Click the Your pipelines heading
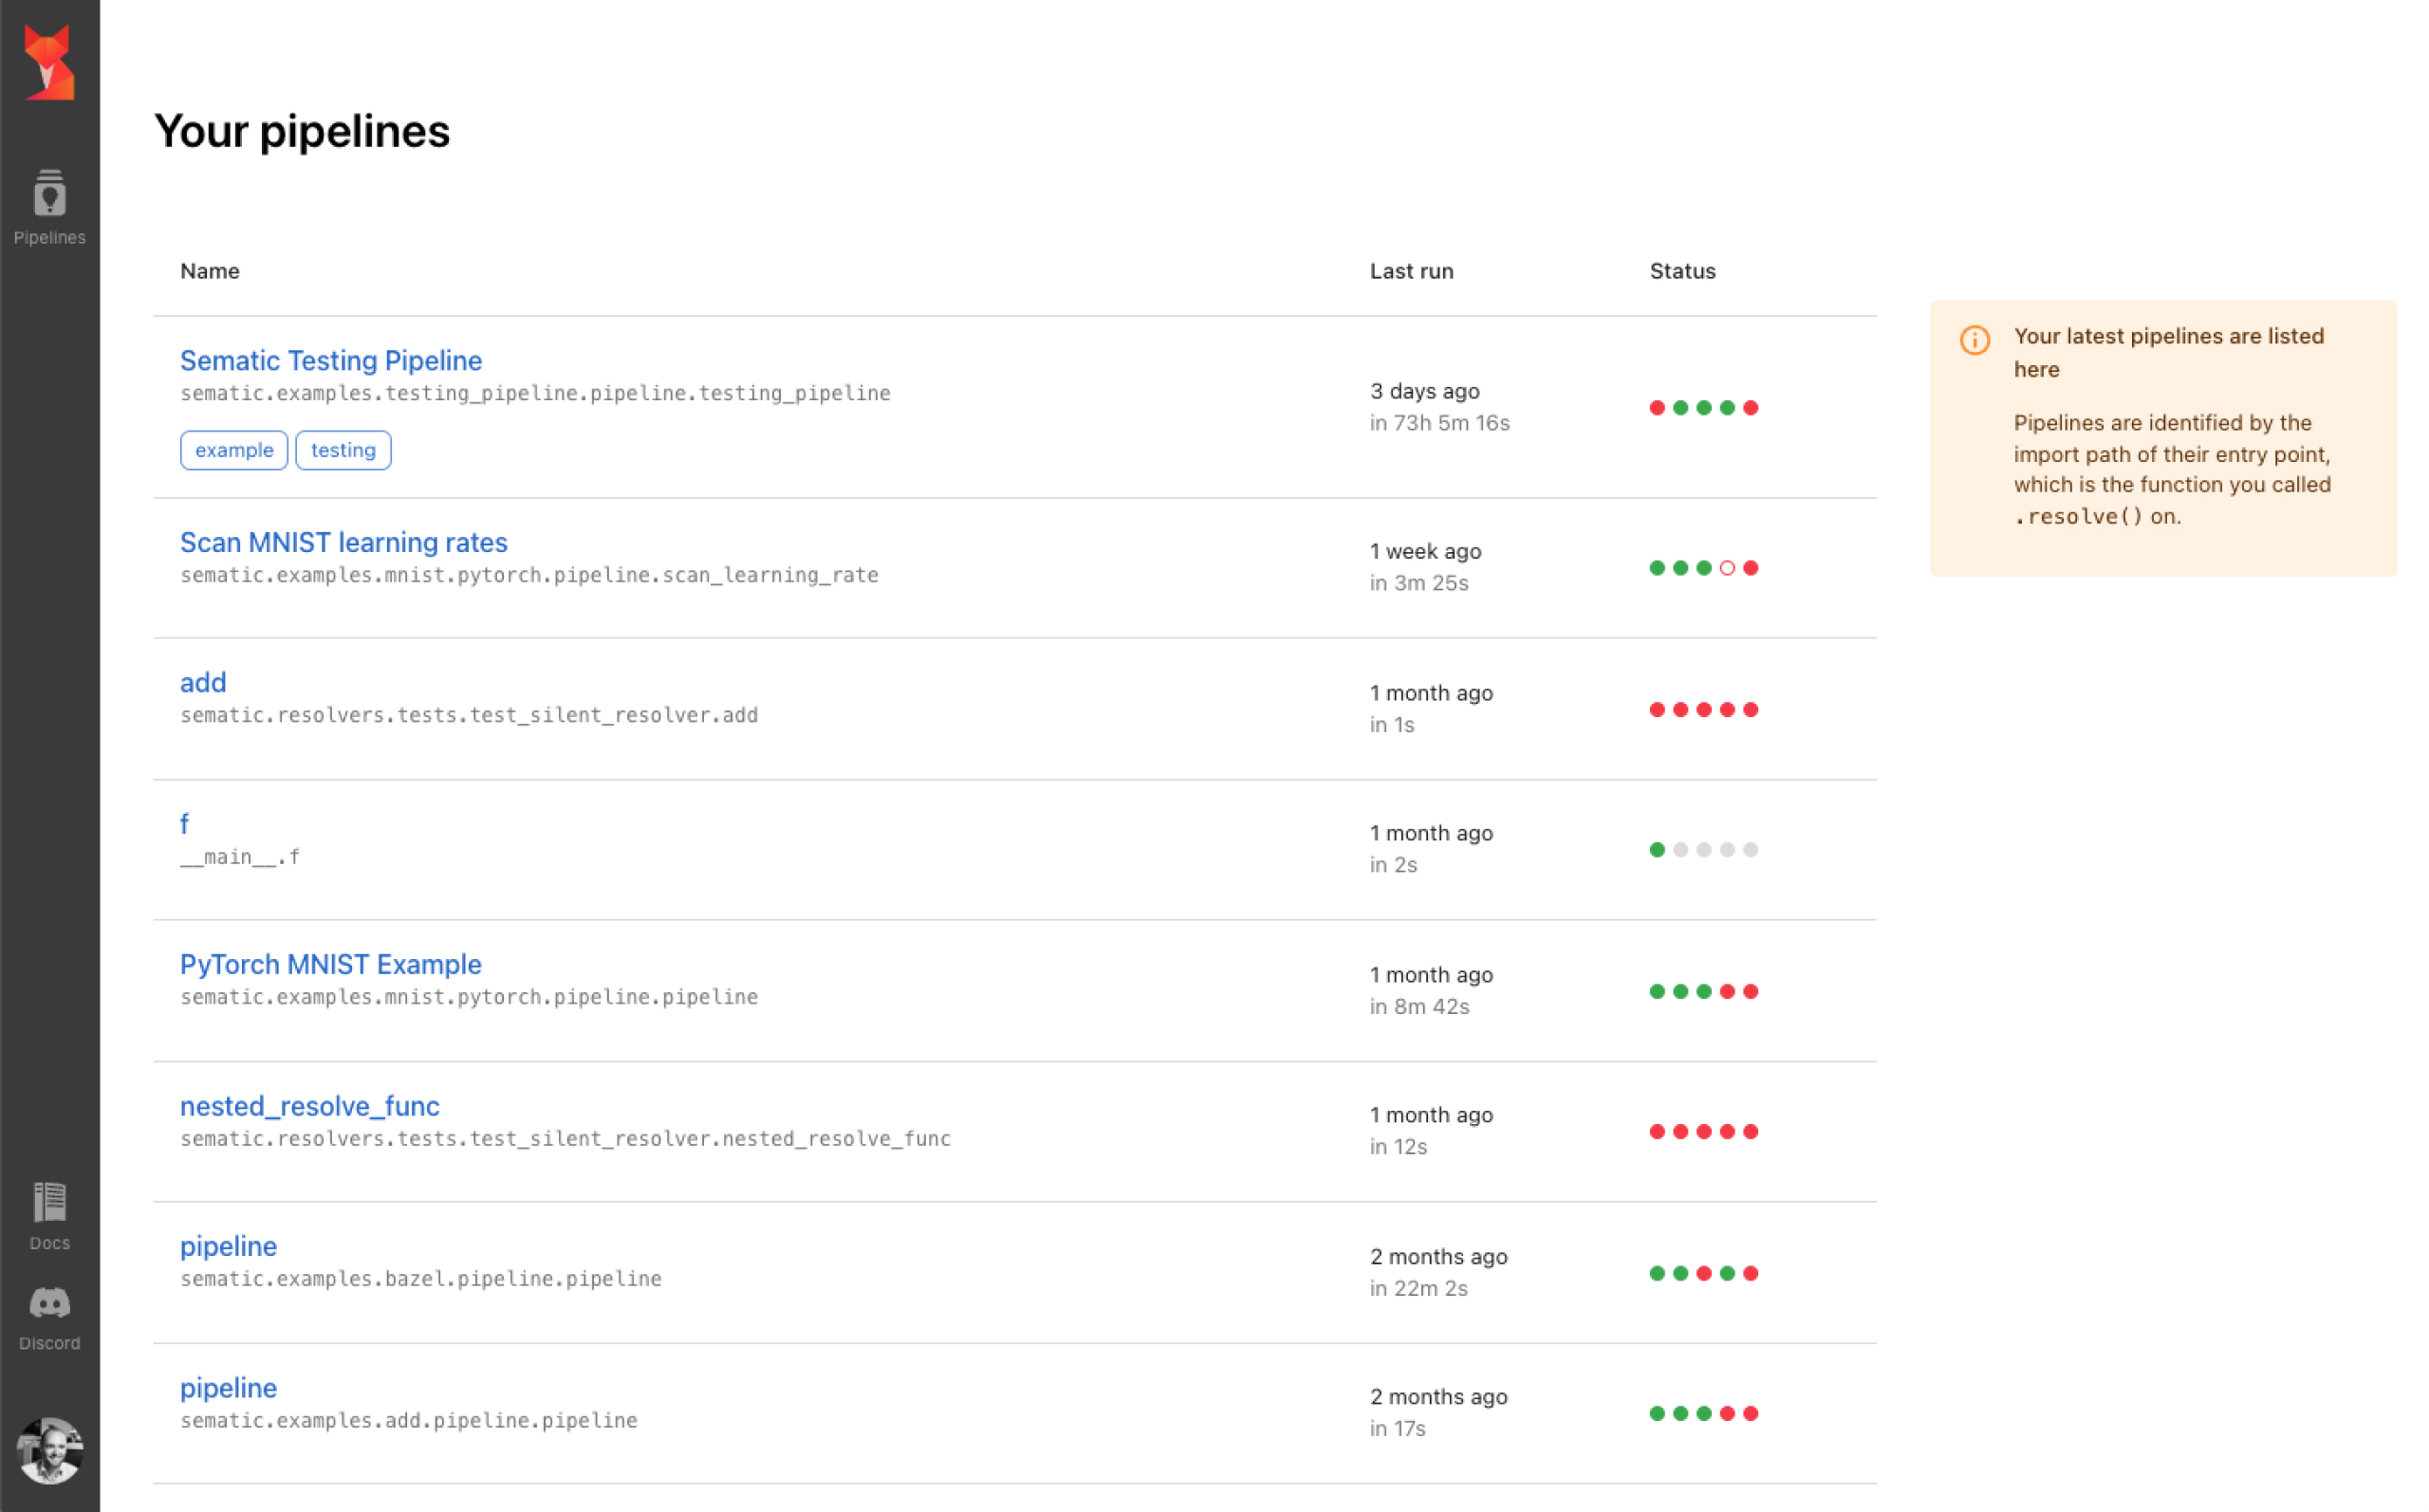 point(302,132)
